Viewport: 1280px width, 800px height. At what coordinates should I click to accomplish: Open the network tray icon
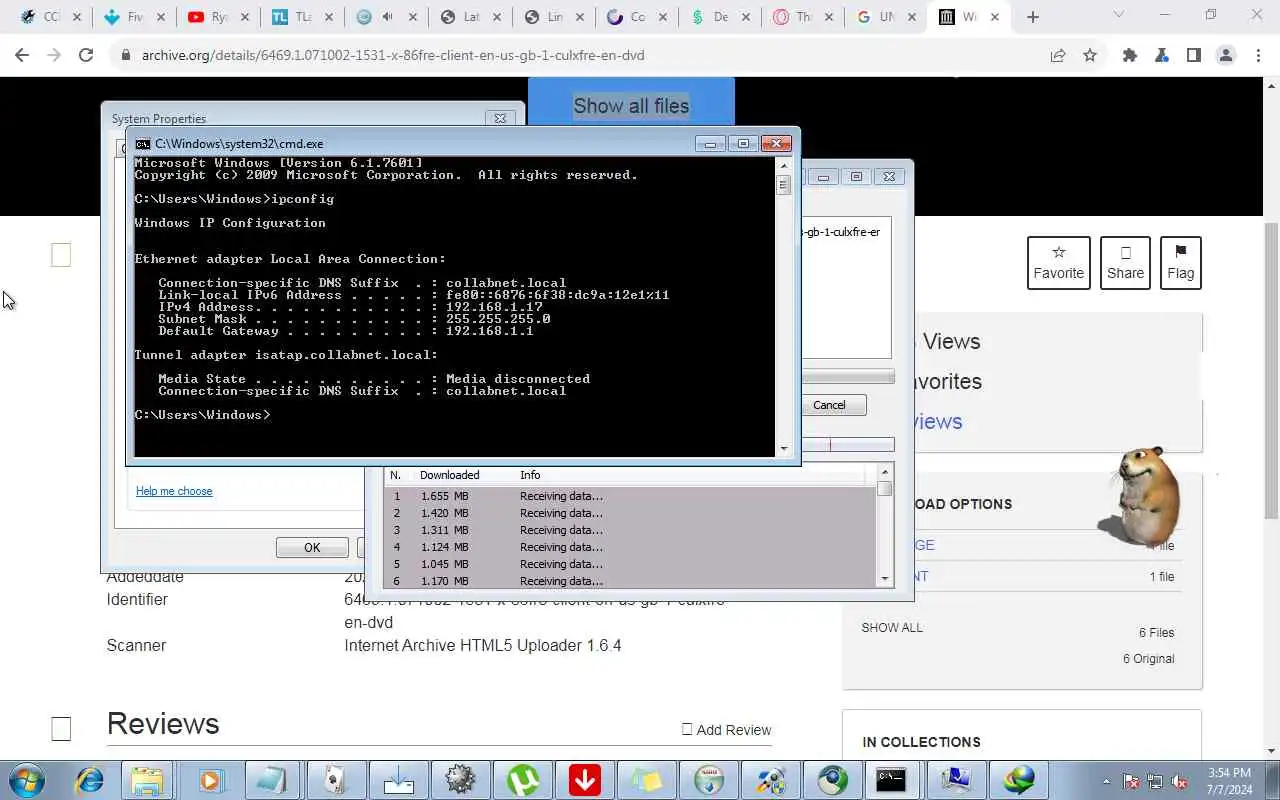pos(1156,781)
